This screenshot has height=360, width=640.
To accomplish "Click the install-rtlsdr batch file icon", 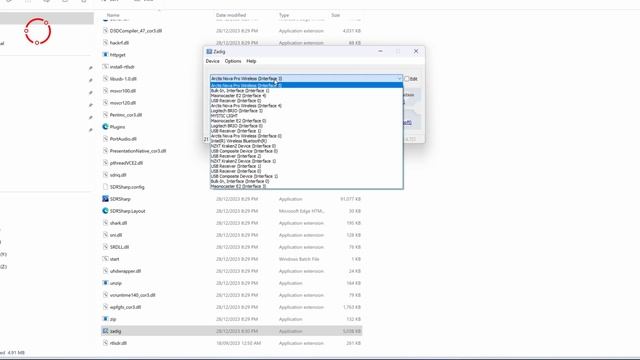I will coord(105,67).
